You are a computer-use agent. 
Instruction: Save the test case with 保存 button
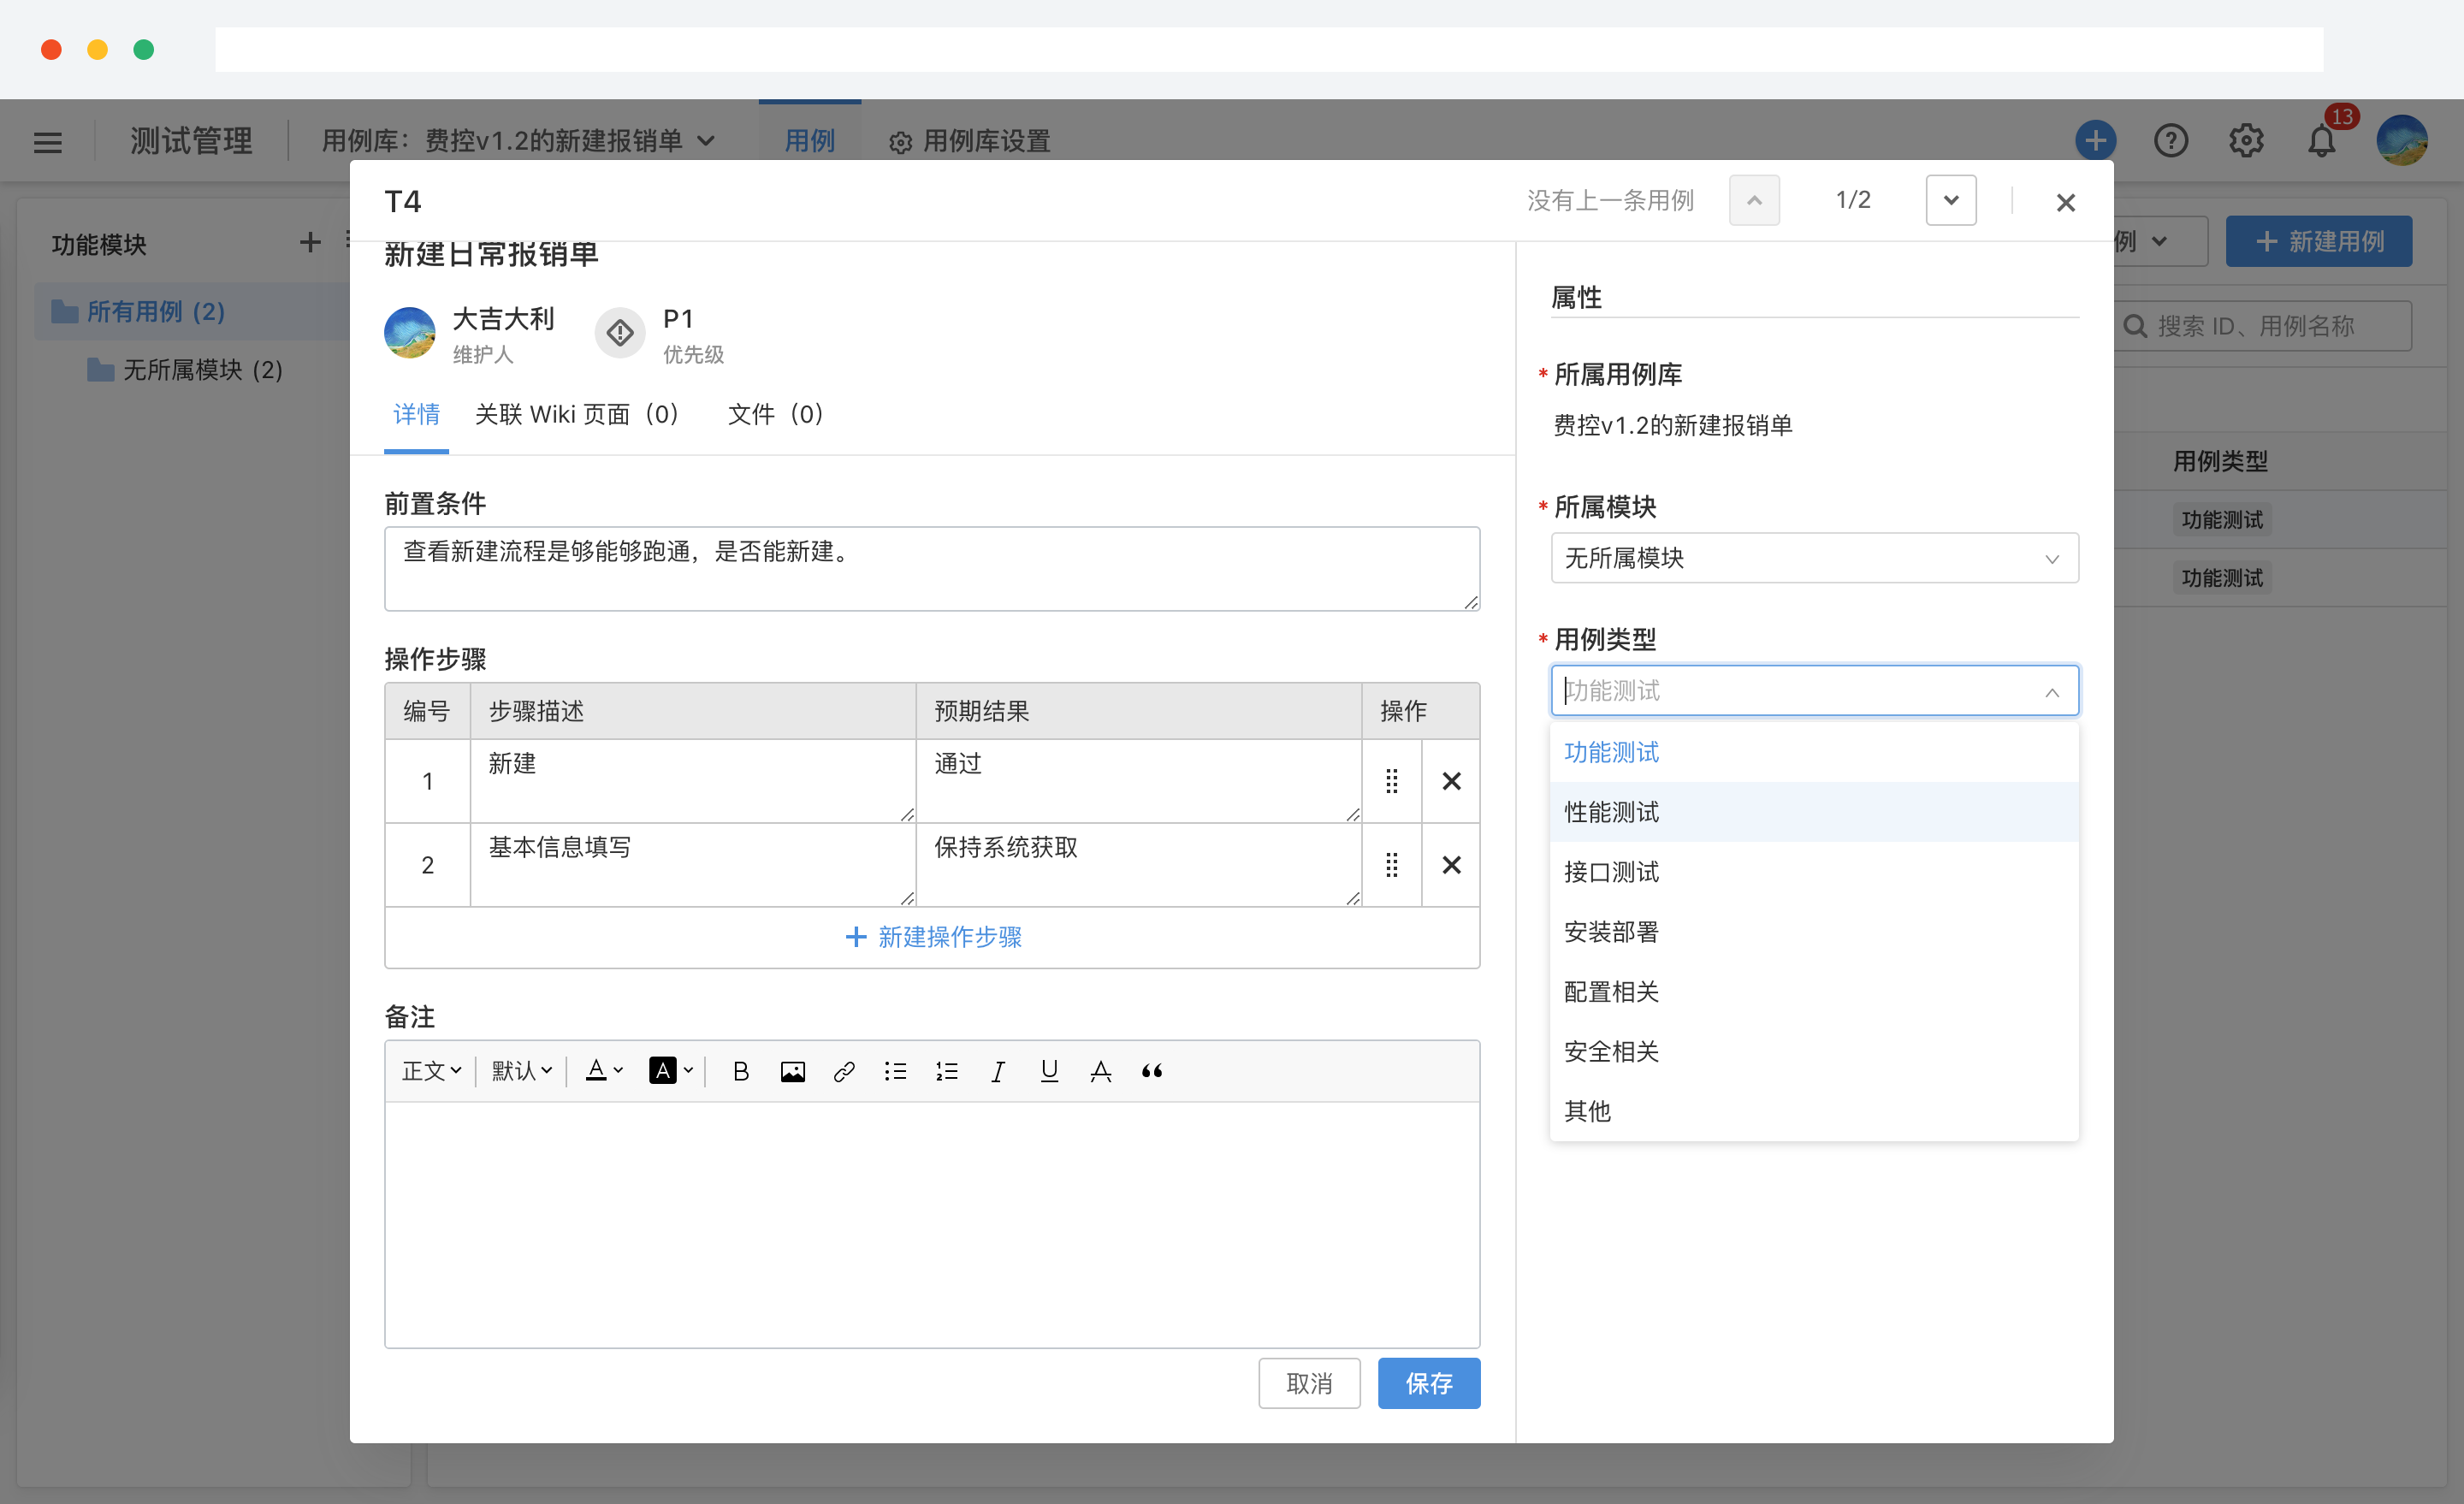coord(1428,1383)
